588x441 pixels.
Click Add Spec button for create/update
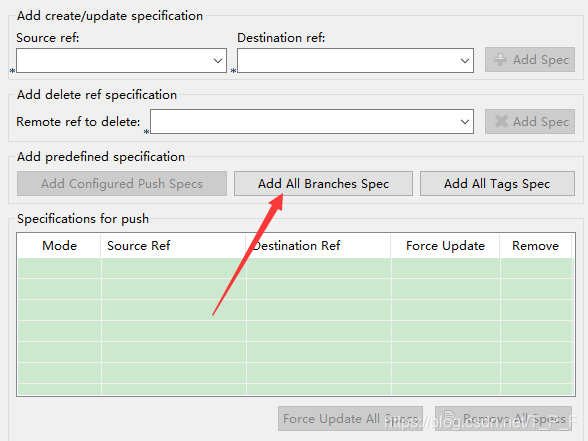tap(530, 60)
